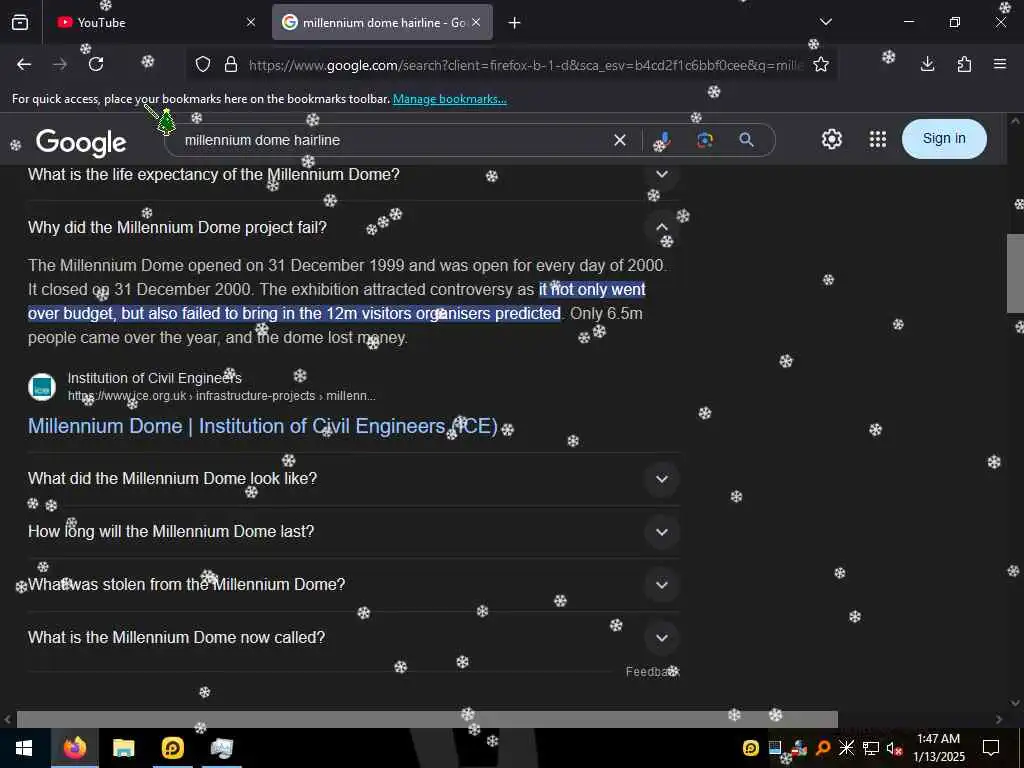The image size is (1024, 768).
Task: Click the muted volume tray icon
Action: 894,748
